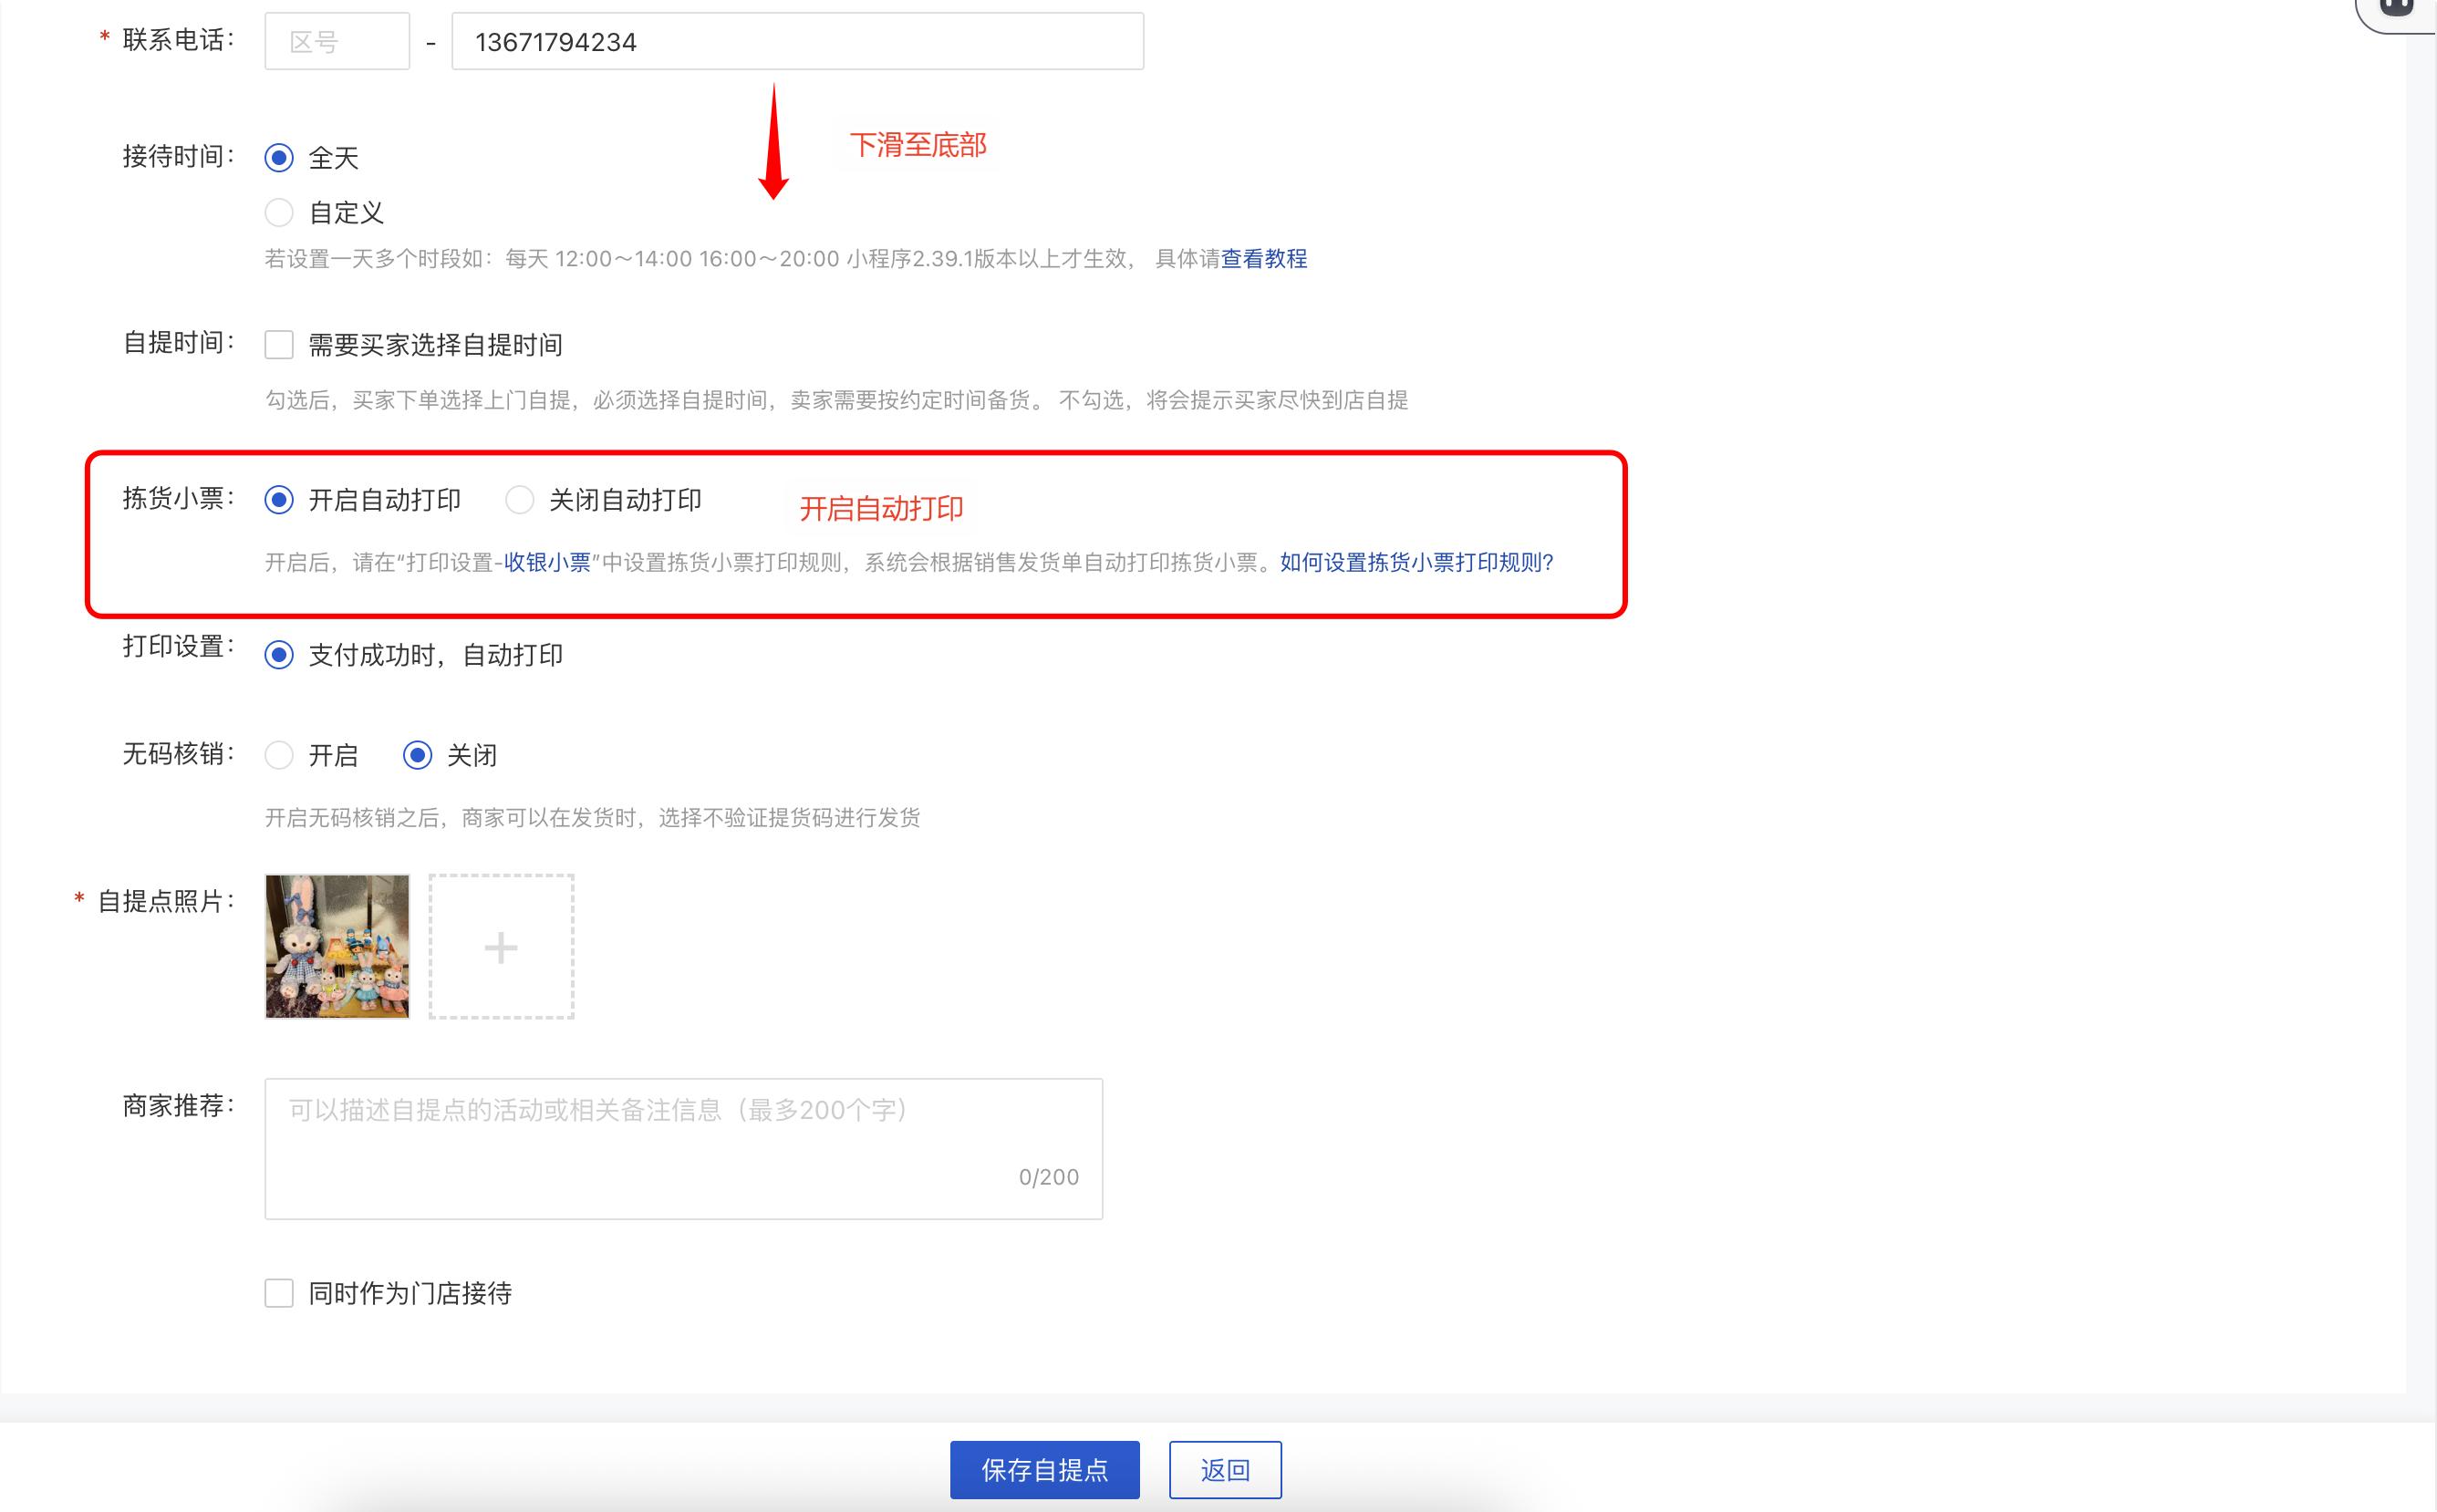This screenshot has height=1512, width=2437.
Task: Click the 商家推荐 description text area
Action: pyautogui.click(x=683, y=1147)
